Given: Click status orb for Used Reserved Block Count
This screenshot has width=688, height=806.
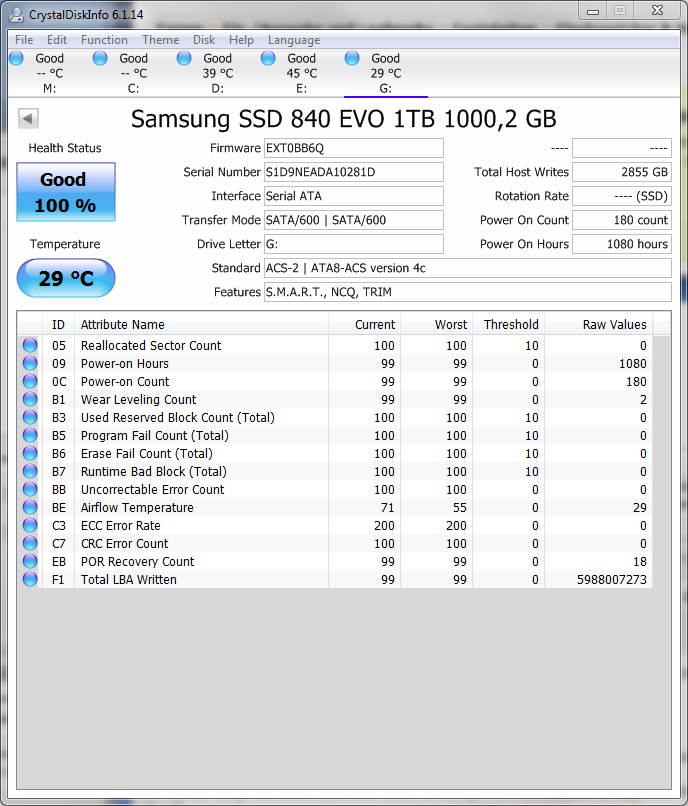Looking at the screenshot, I should [x=30, y=417].
